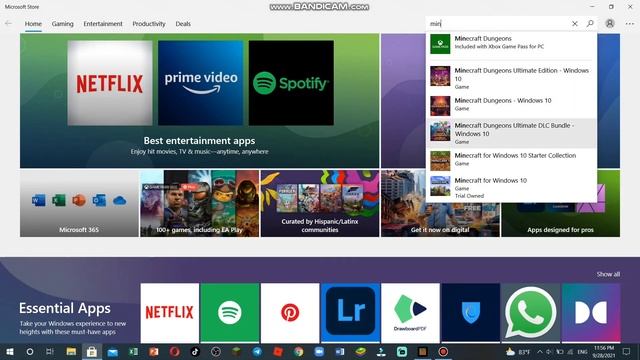Open Word from taskbar
The height and width of the screenshot is (360, 640).
click(340, 352)
